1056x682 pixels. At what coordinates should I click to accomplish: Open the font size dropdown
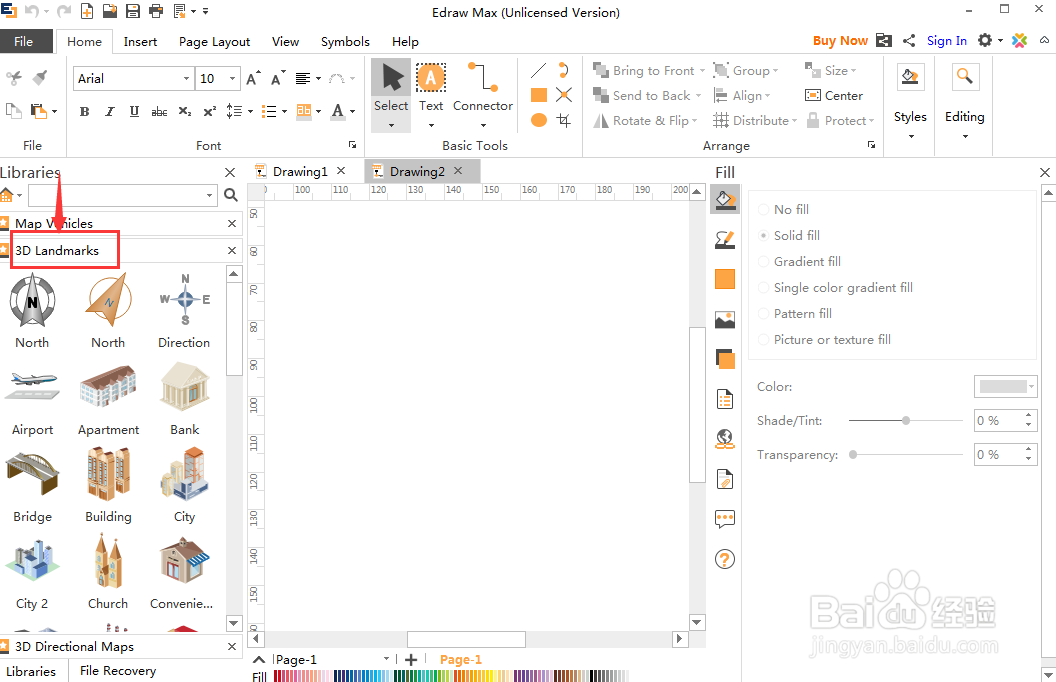click(x=232, y=79)
